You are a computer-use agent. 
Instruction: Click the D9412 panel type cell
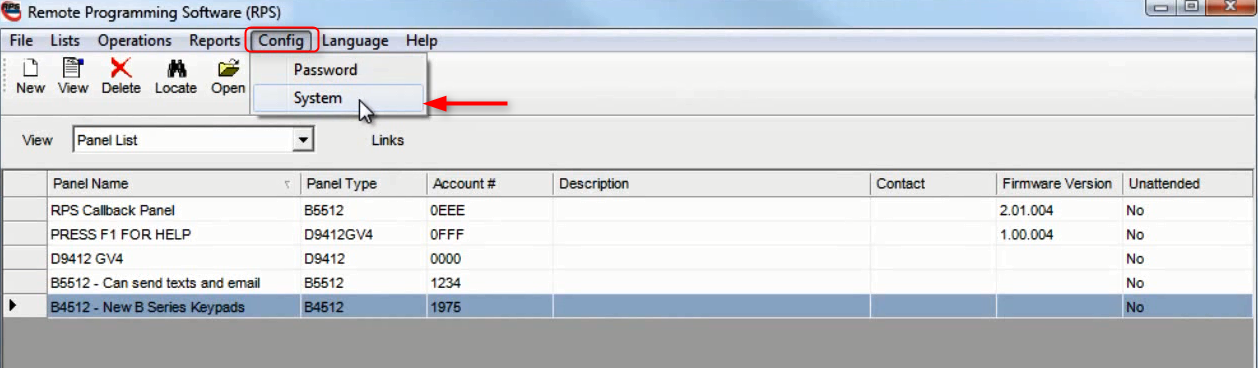click(x=364, y=258)
